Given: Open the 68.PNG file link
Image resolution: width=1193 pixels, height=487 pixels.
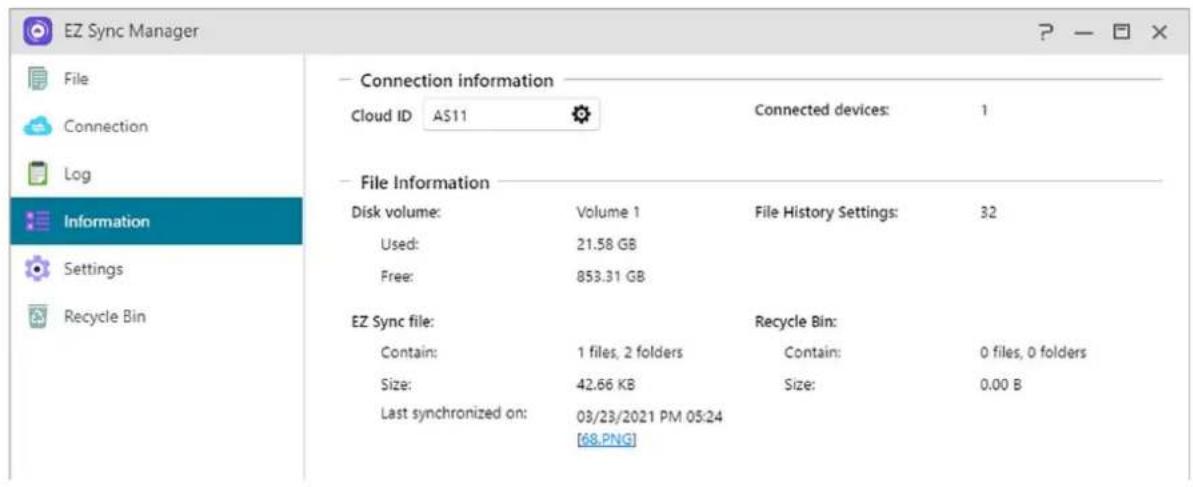Looking at the screenshot, I should [607, 439].
